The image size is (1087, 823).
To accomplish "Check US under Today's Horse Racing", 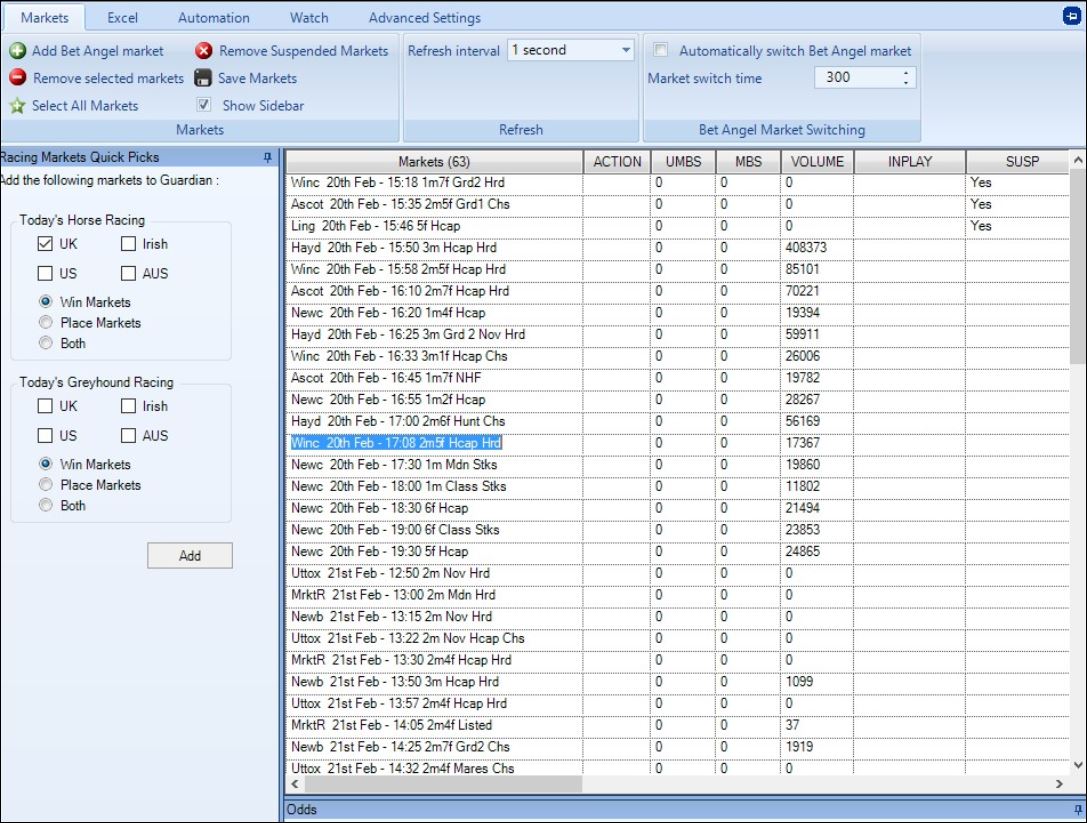I will (x=45, y=273).
